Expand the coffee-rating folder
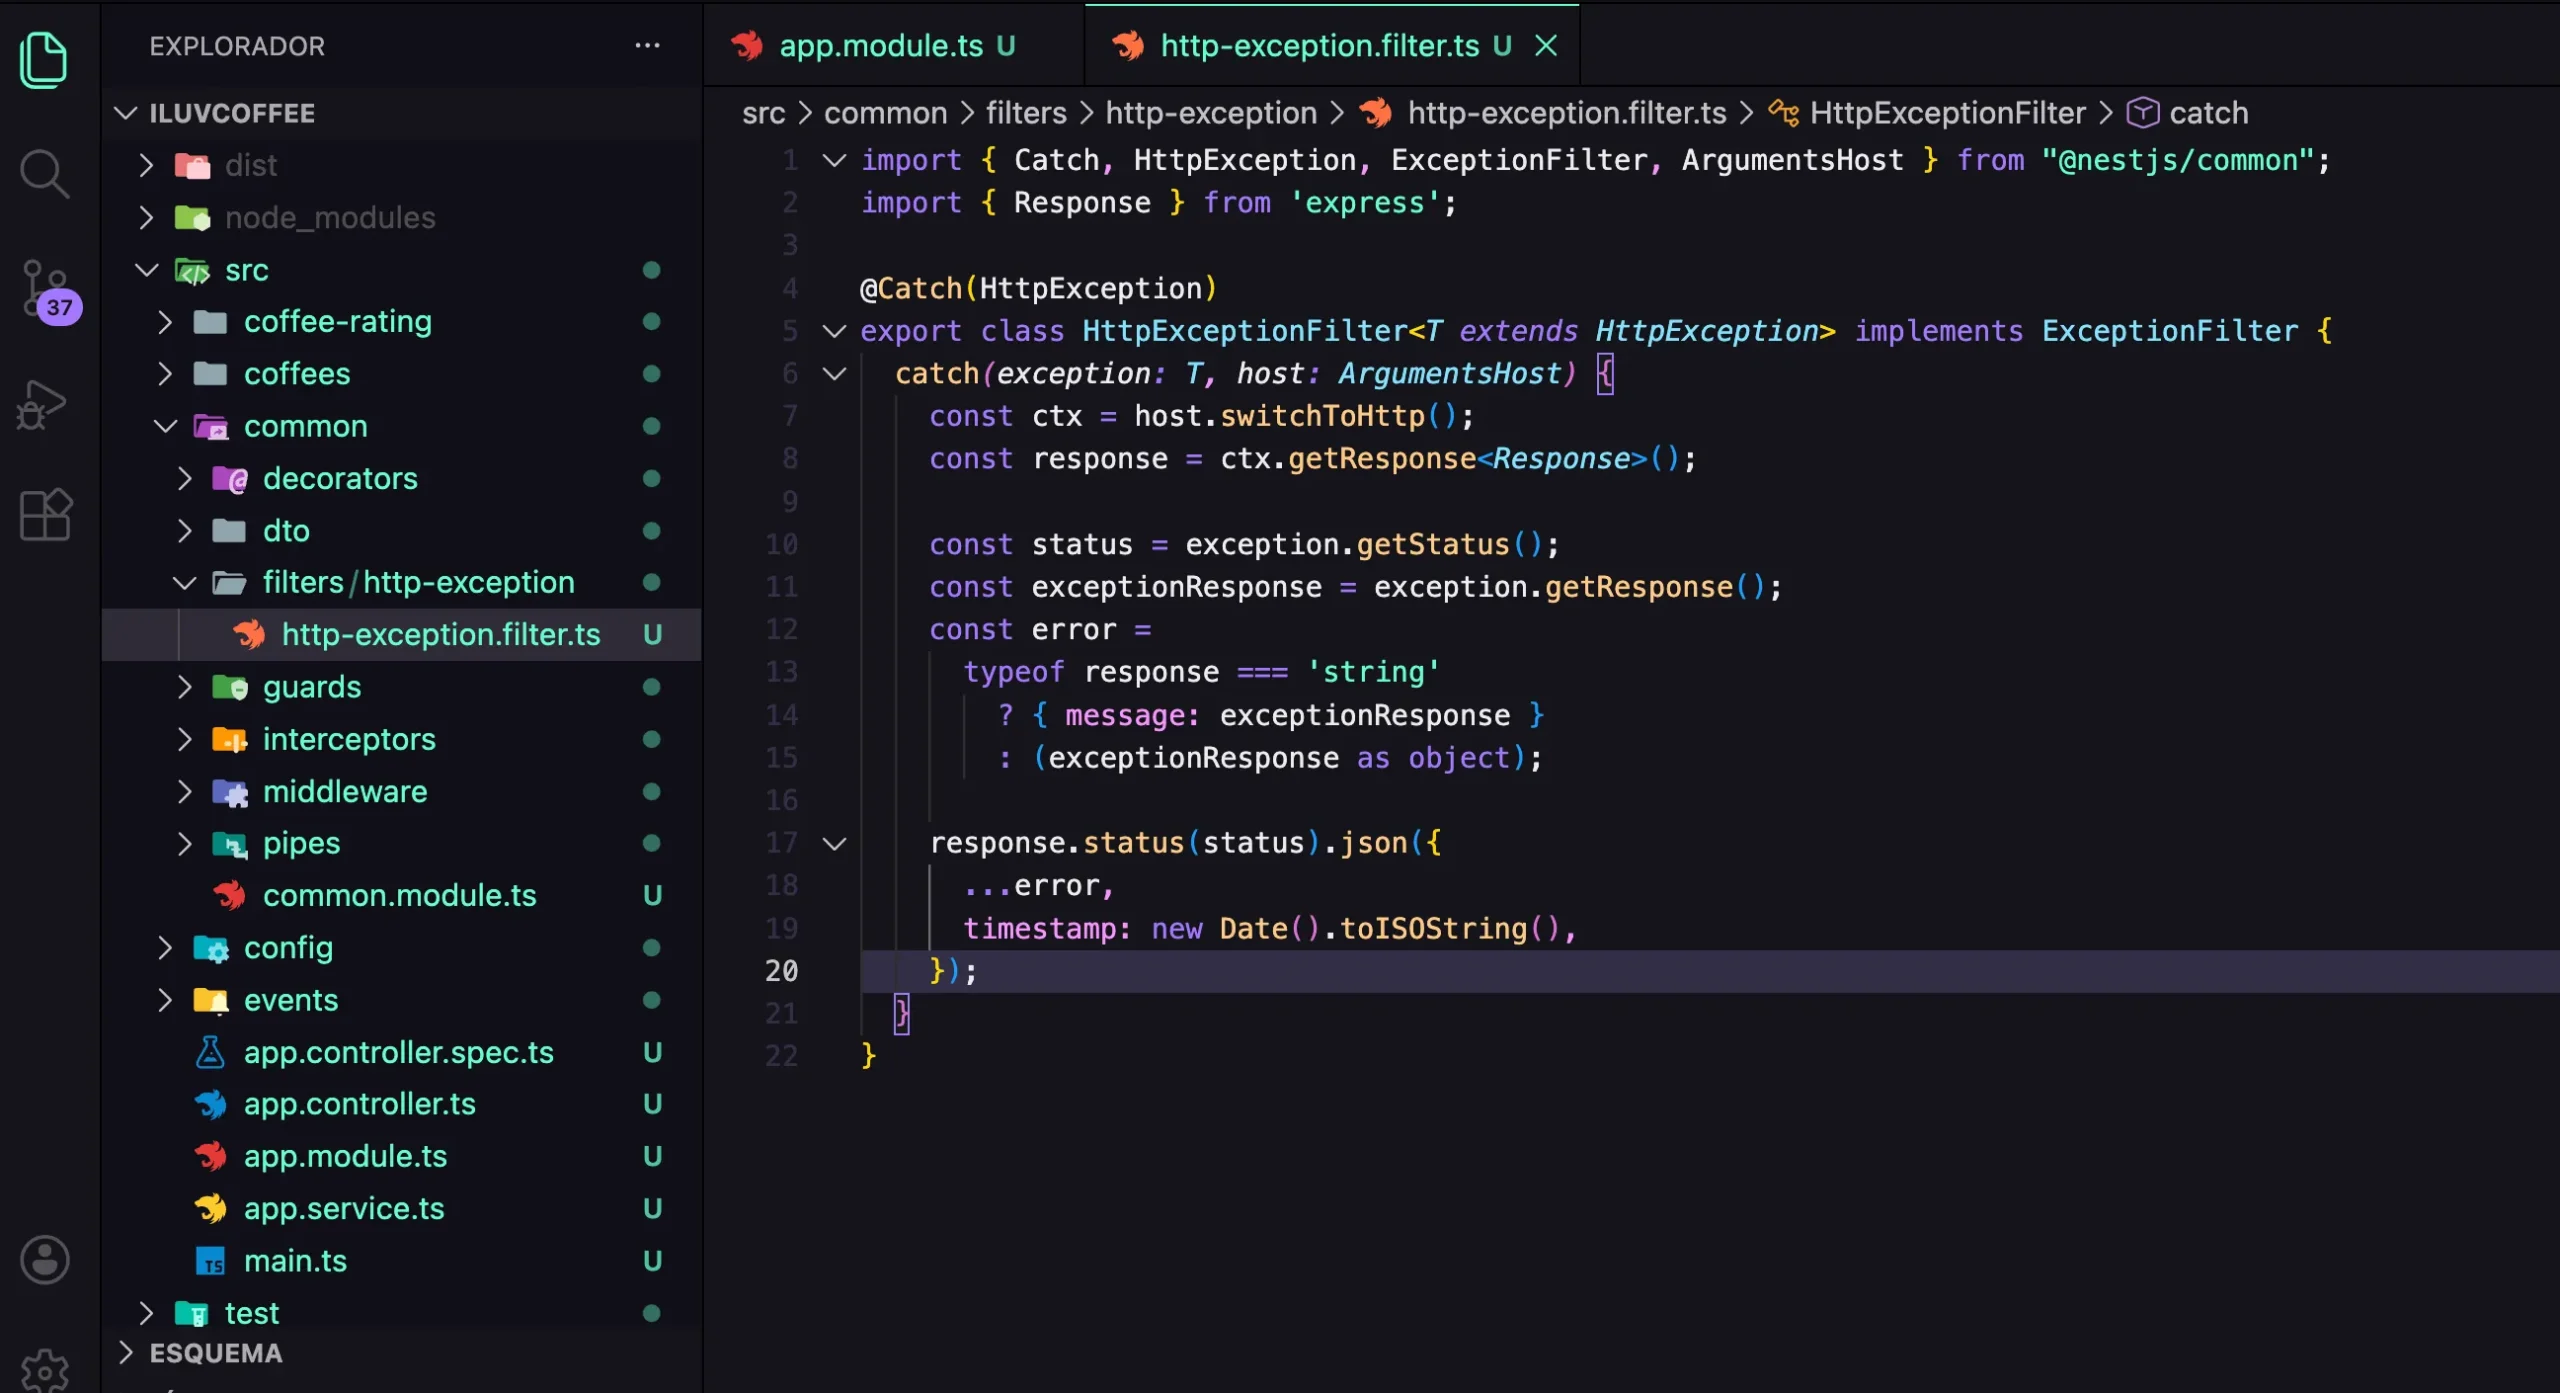2560x1393 pixels. click(337, 322)
